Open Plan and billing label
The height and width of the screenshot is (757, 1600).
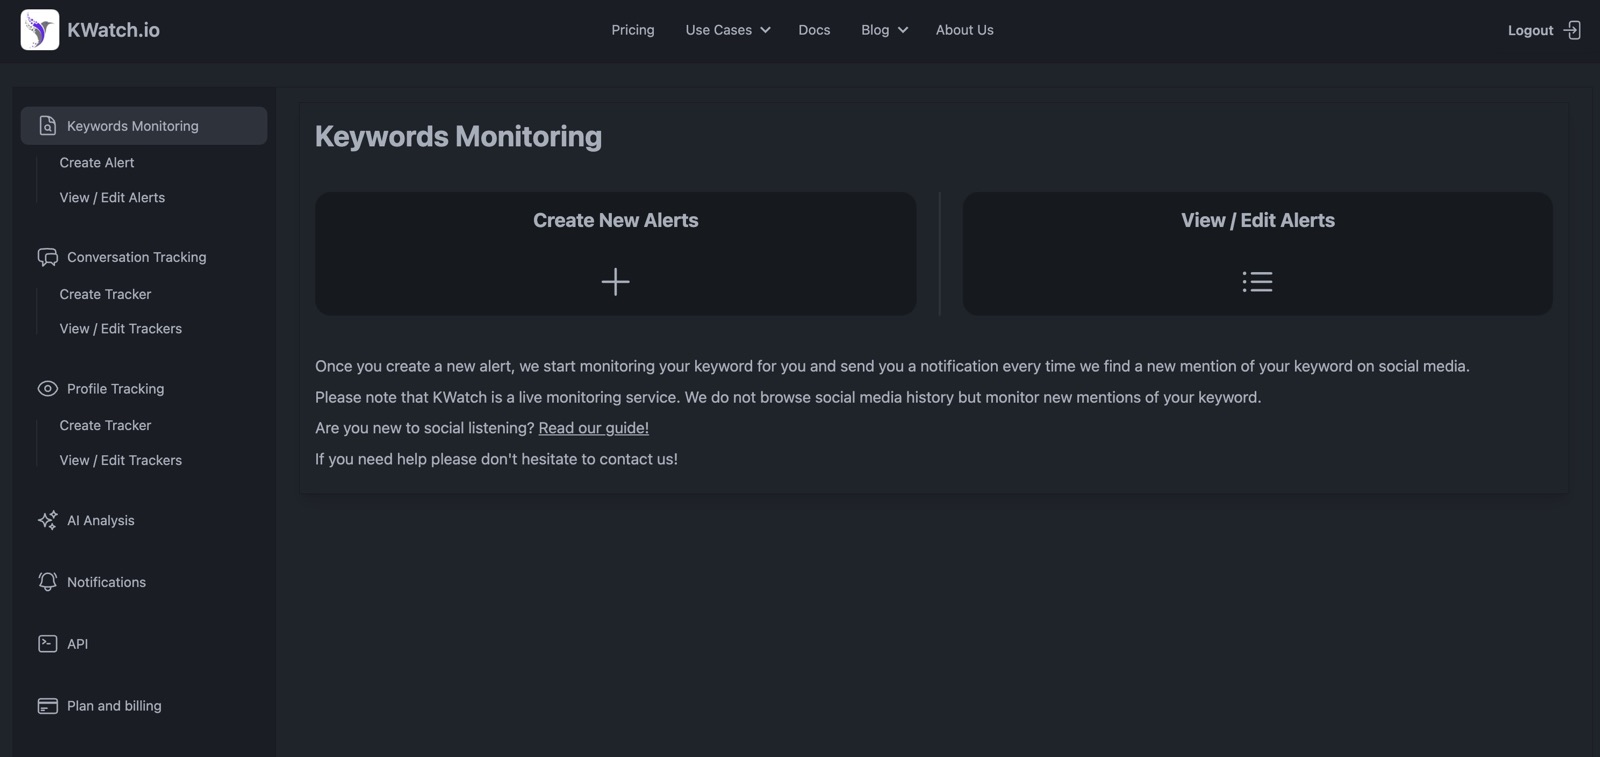(x=114, y=706)
